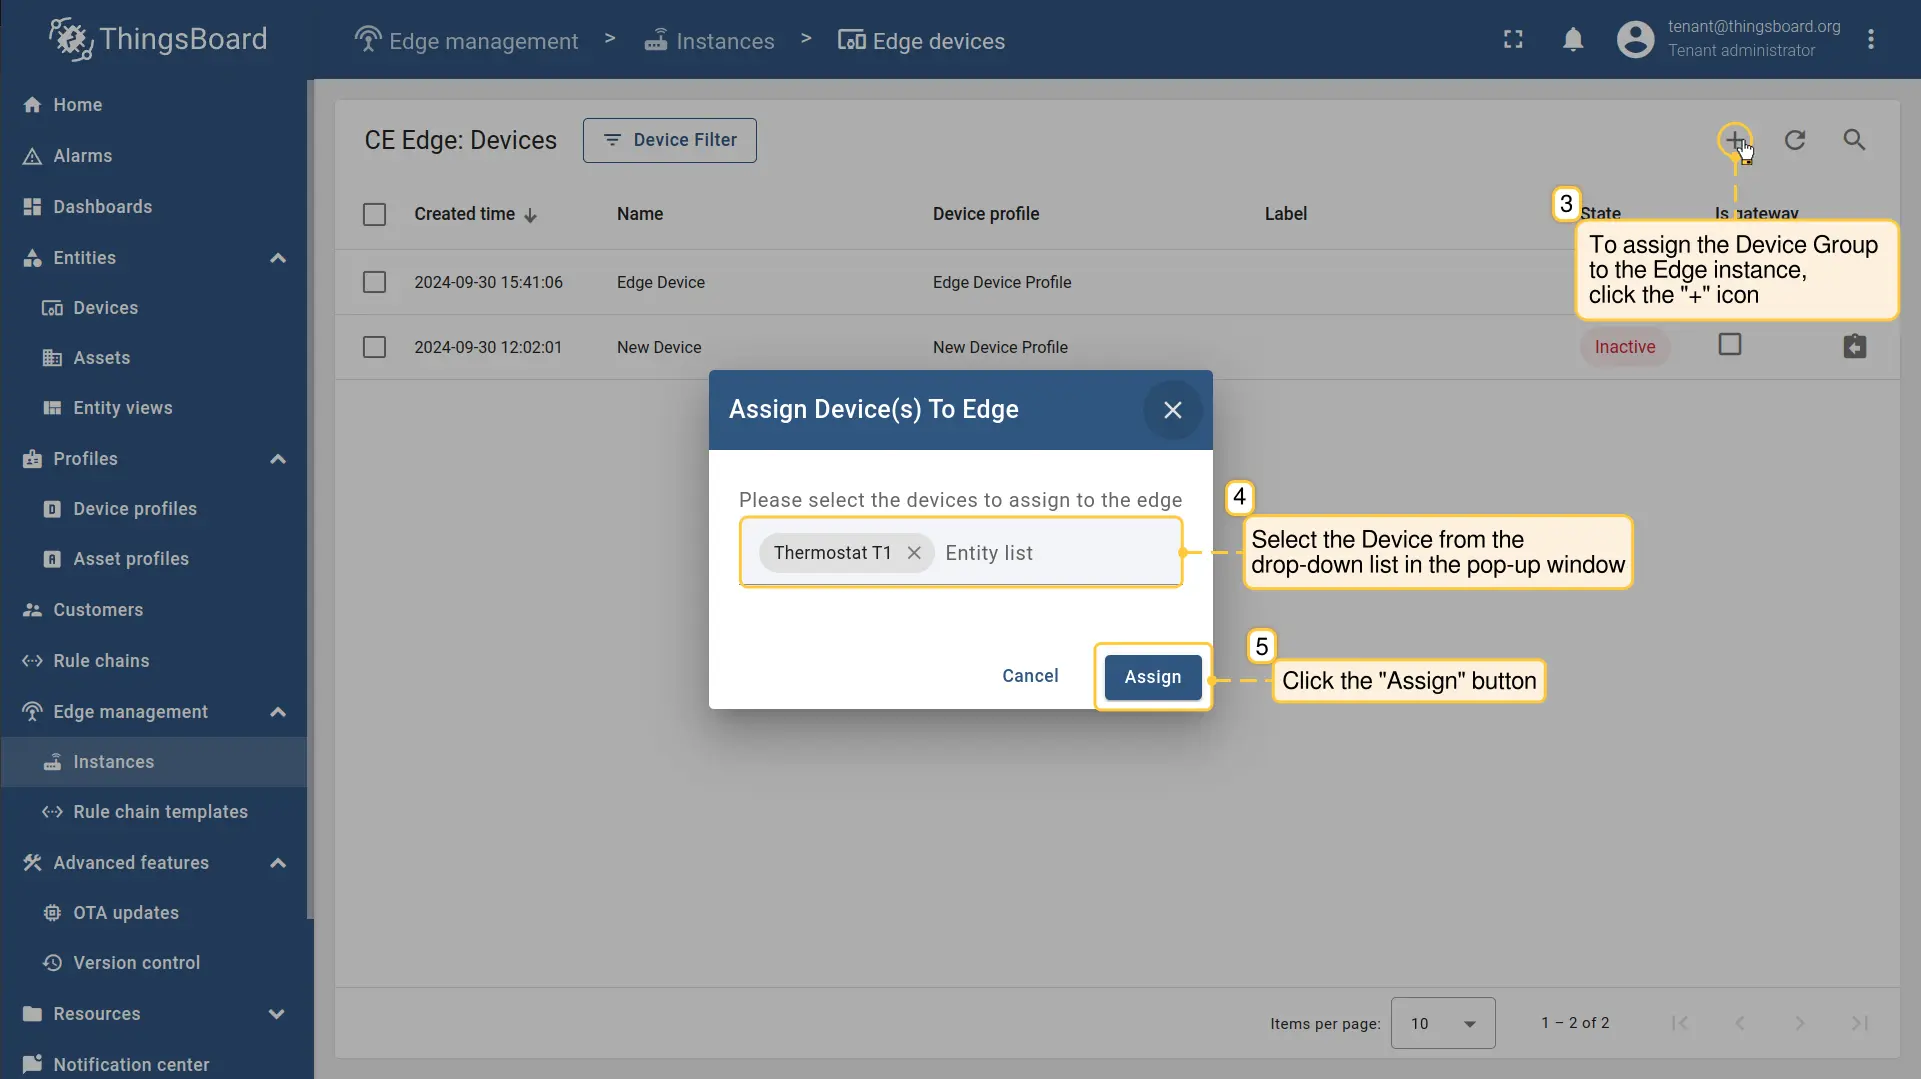The image size is (1921, 1079).
Task: Open notifications bell
Action: pyautogui.click(x=1573, y=39)
